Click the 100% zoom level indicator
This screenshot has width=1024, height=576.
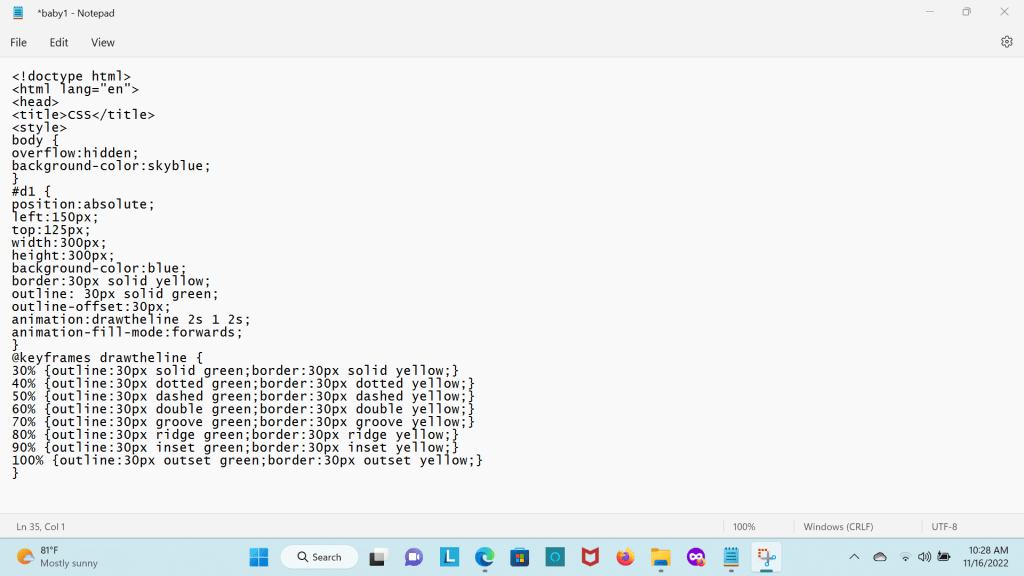(744, 526)
